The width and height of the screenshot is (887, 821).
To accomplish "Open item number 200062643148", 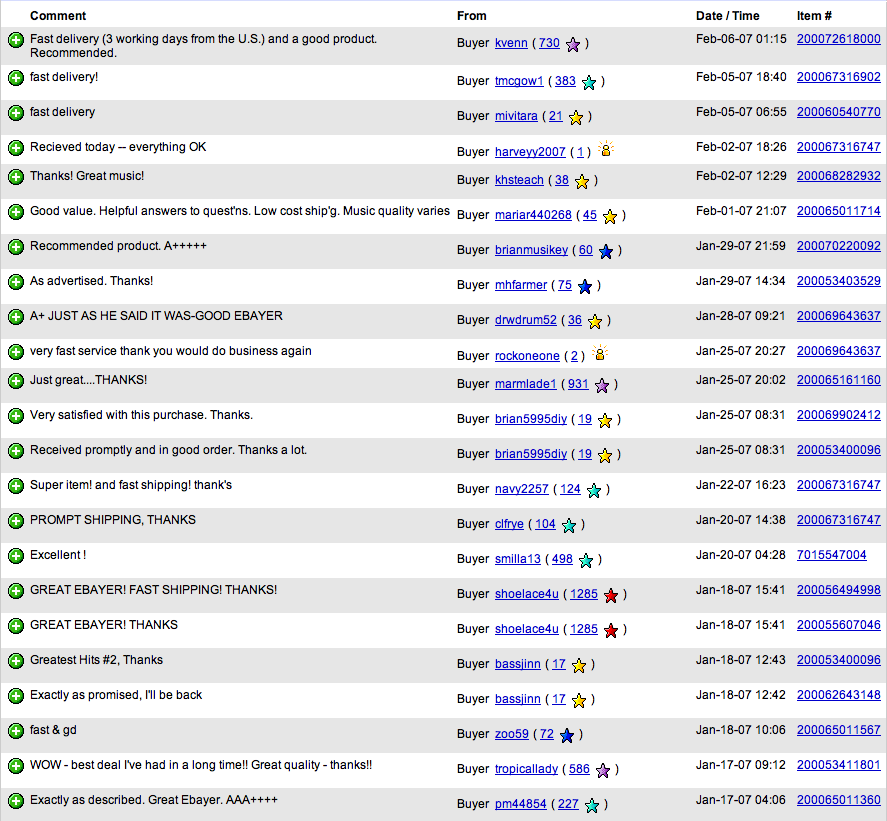I will coord(839,695).
